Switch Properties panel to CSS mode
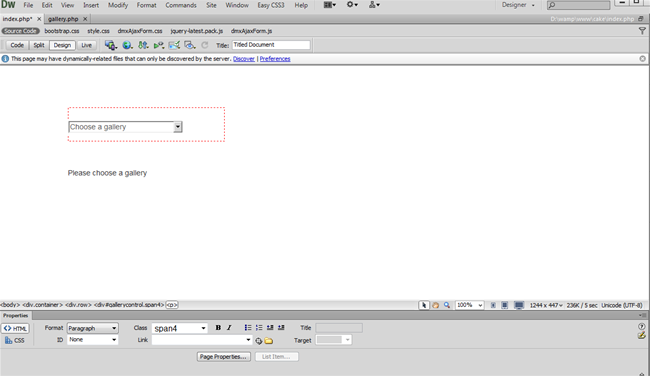Viewport: 650px width, 376px height. point(15,340)
